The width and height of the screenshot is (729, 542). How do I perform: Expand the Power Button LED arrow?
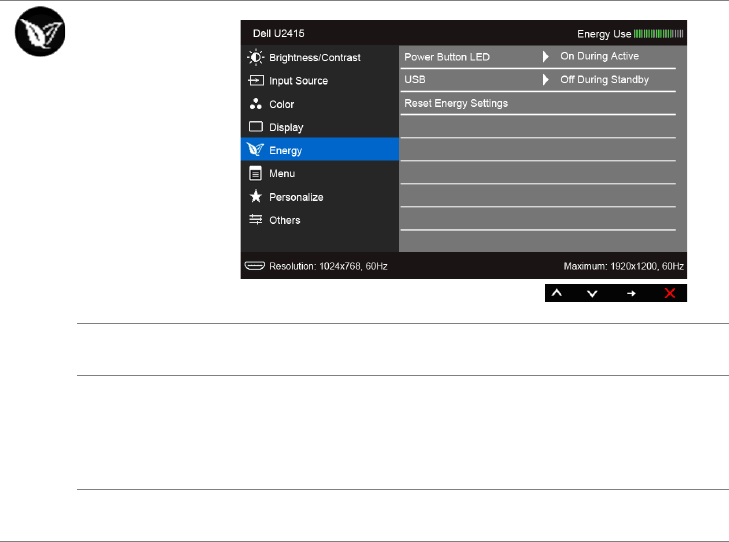click(x=545, y=57)
